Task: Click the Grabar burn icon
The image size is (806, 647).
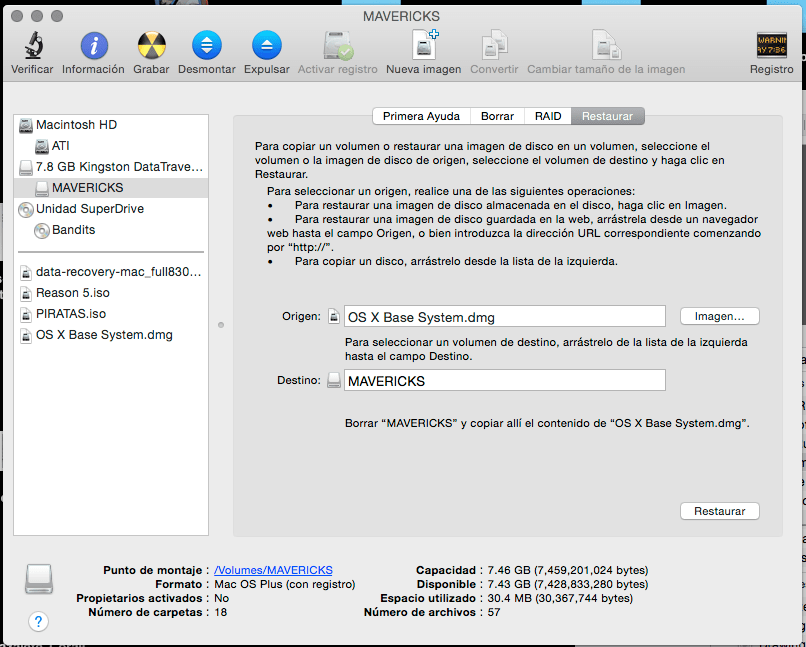Action: point(151,45)
